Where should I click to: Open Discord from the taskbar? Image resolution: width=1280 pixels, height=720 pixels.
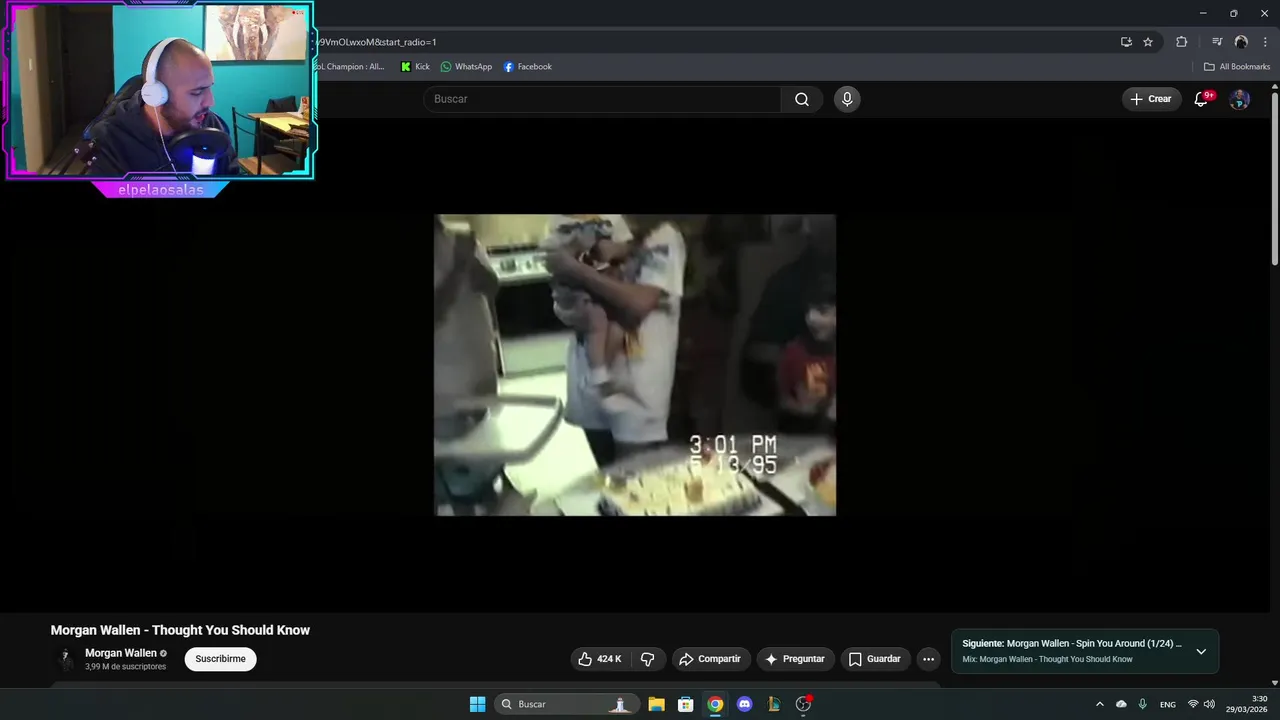pos(744,704)
